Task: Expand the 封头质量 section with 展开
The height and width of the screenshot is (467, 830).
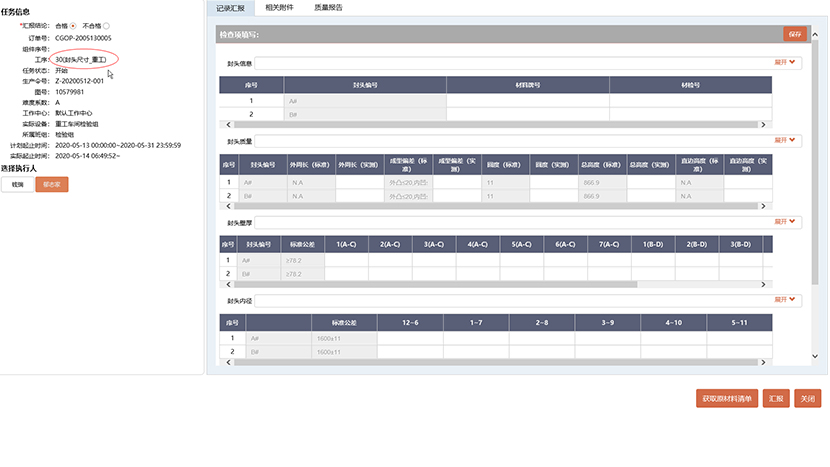Action: pos(786,141)
